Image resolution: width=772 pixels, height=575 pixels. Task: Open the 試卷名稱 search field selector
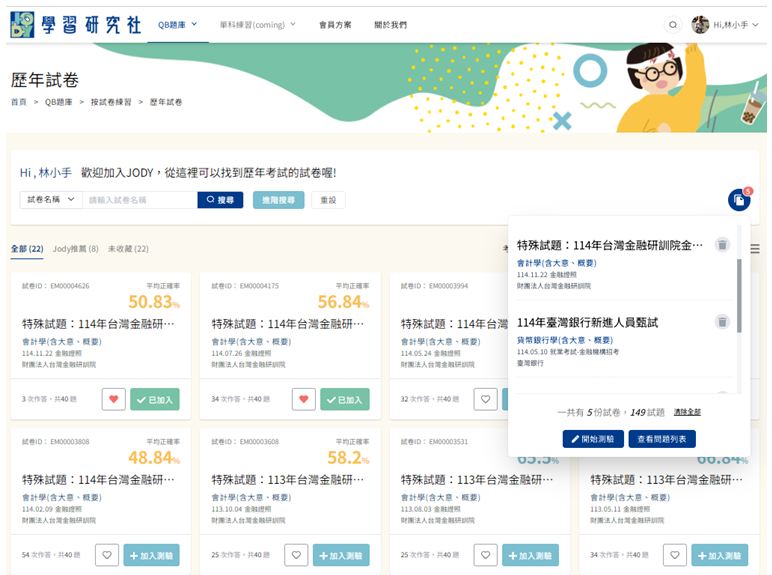(51, 200)
